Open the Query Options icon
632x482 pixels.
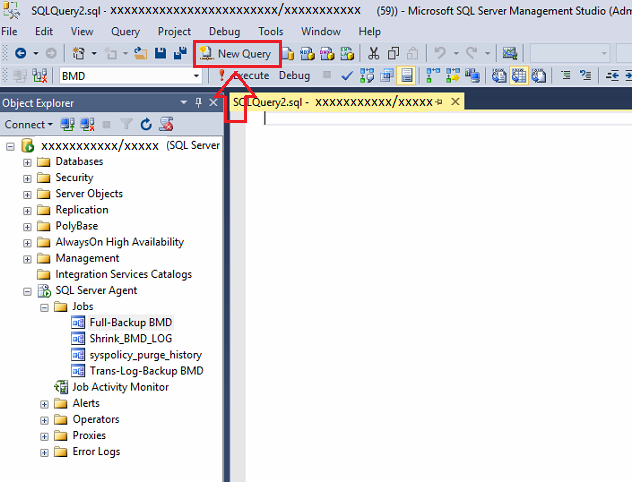coord(387,76)
